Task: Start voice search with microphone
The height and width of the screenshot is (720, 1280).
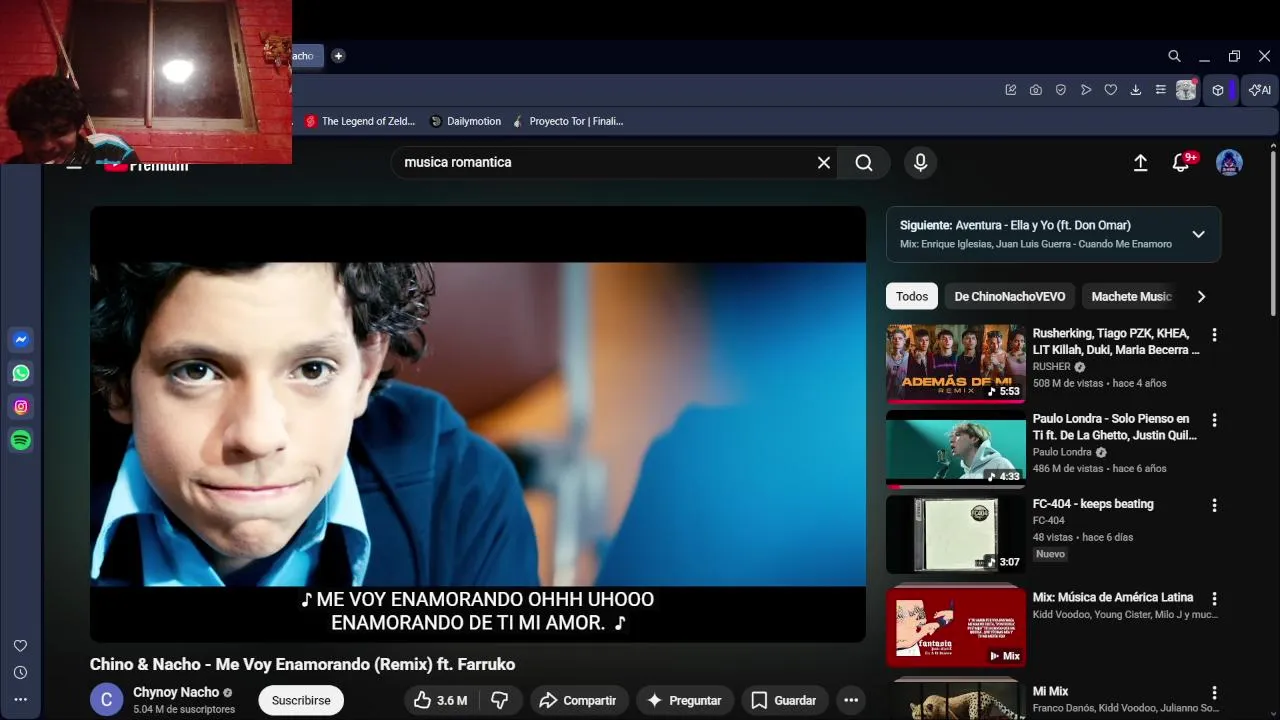Action: (x=920, y=163)
